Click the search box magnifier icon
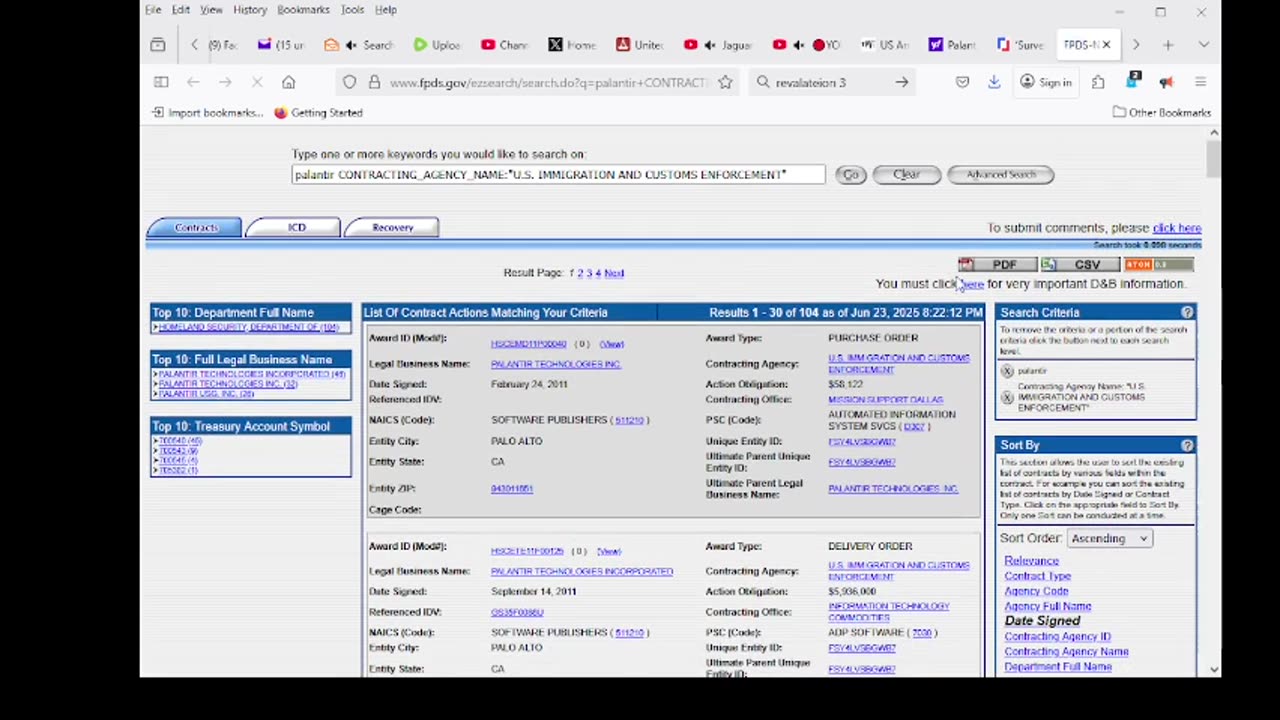Screen dimensions: 1280x720 (x=763, y=82)
